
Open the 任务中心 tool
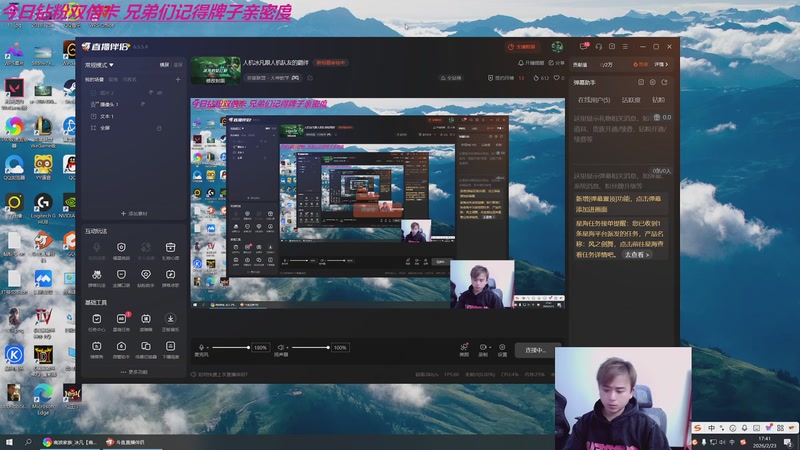(x=96, y=322)
